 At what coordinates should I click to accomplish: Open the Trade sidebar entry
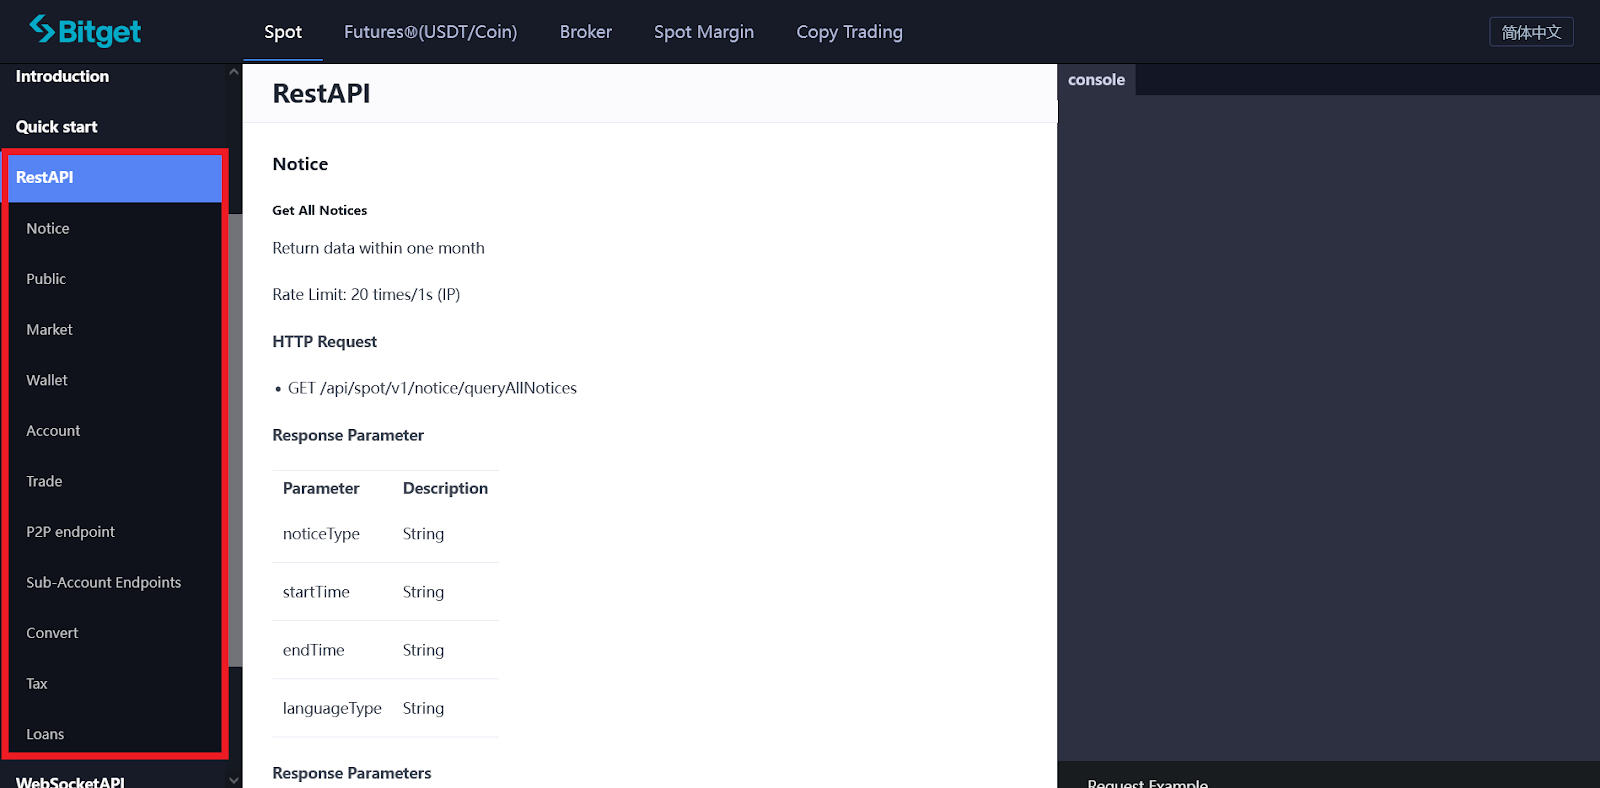click(x=44, y=481)
